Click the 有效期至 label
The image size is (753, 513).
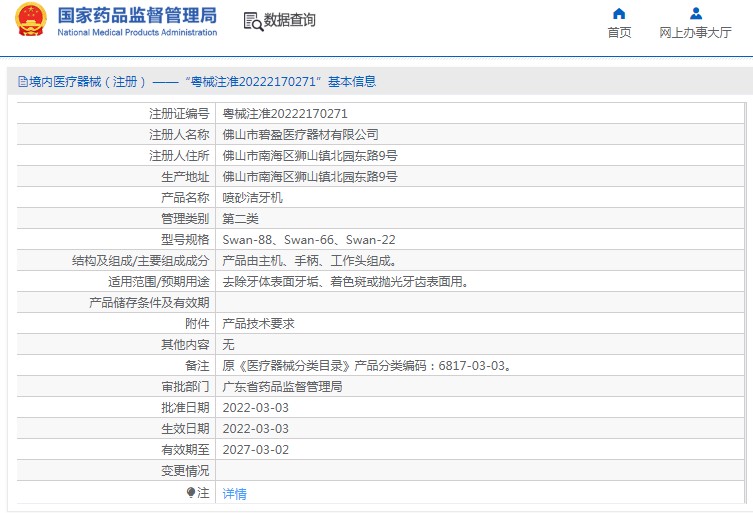tap(185, 450)
